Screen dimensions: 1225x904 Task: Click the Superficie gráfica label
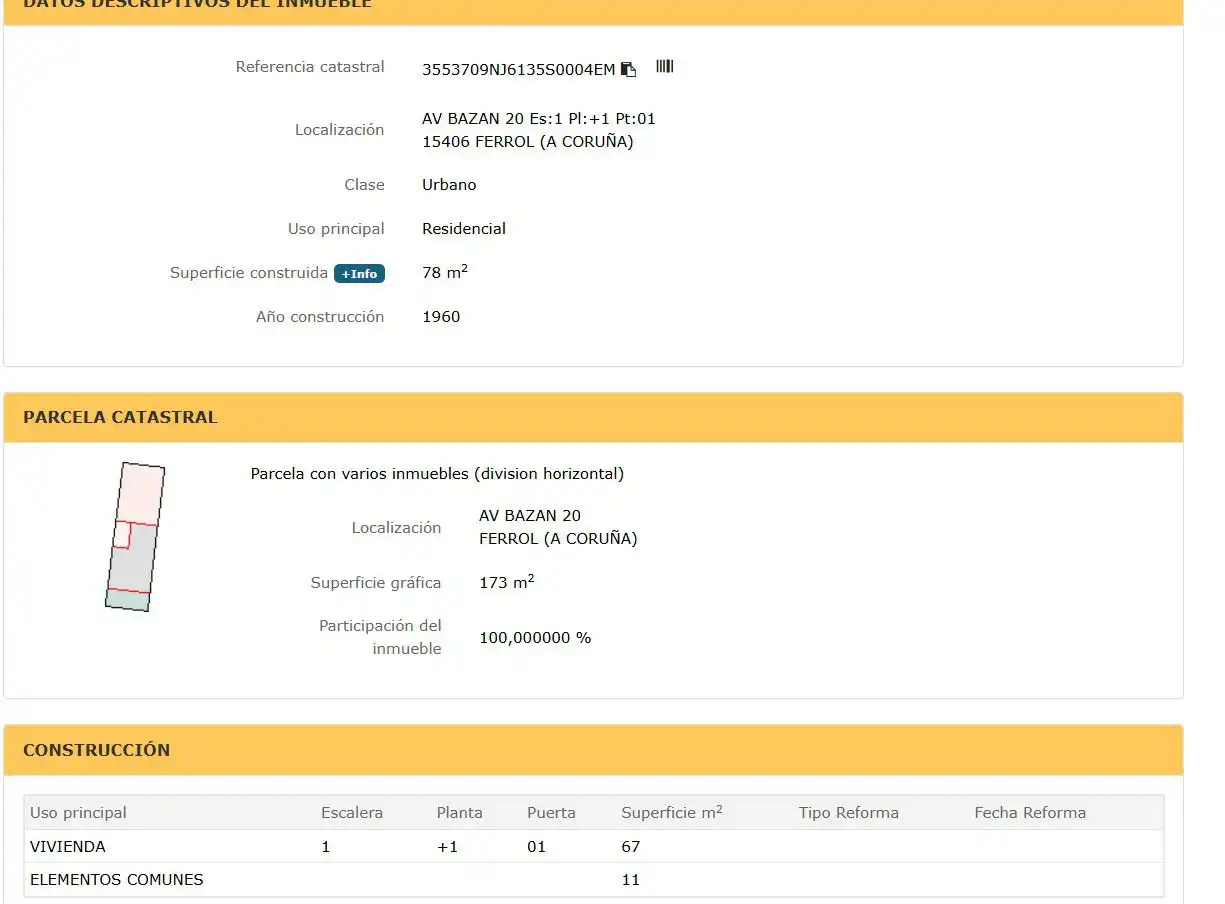click(376, 583)
